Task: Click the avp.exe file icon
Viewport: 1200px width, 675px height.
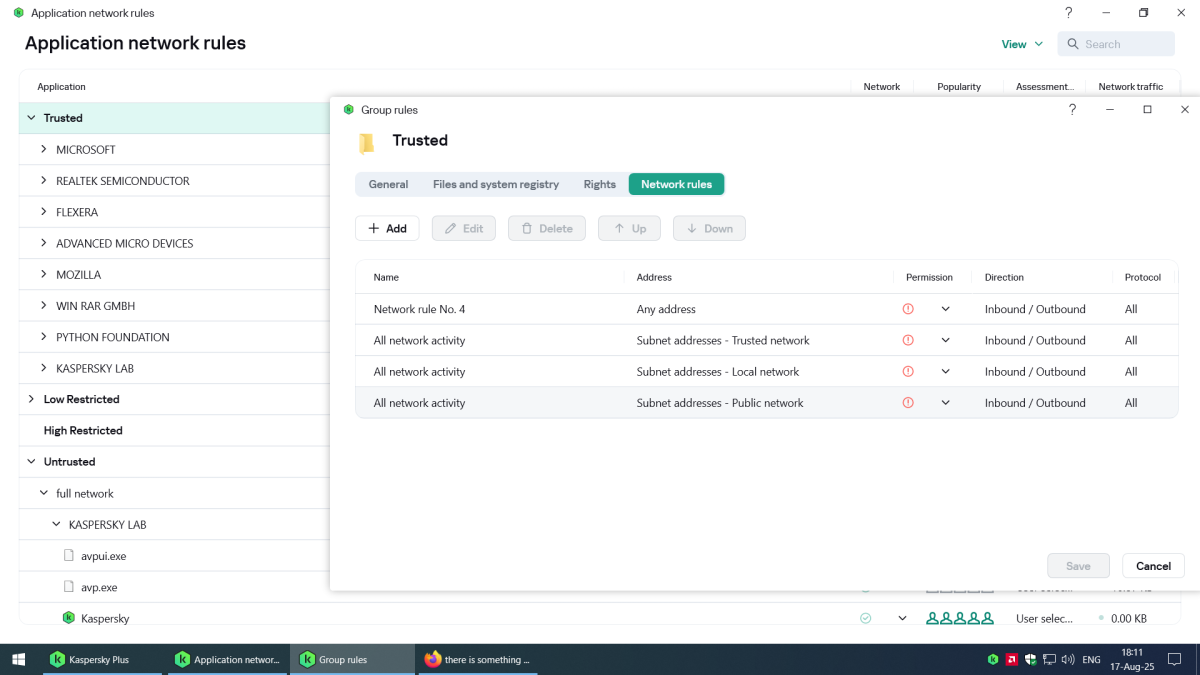Action: pyautogui.click(x=69, y=587)
